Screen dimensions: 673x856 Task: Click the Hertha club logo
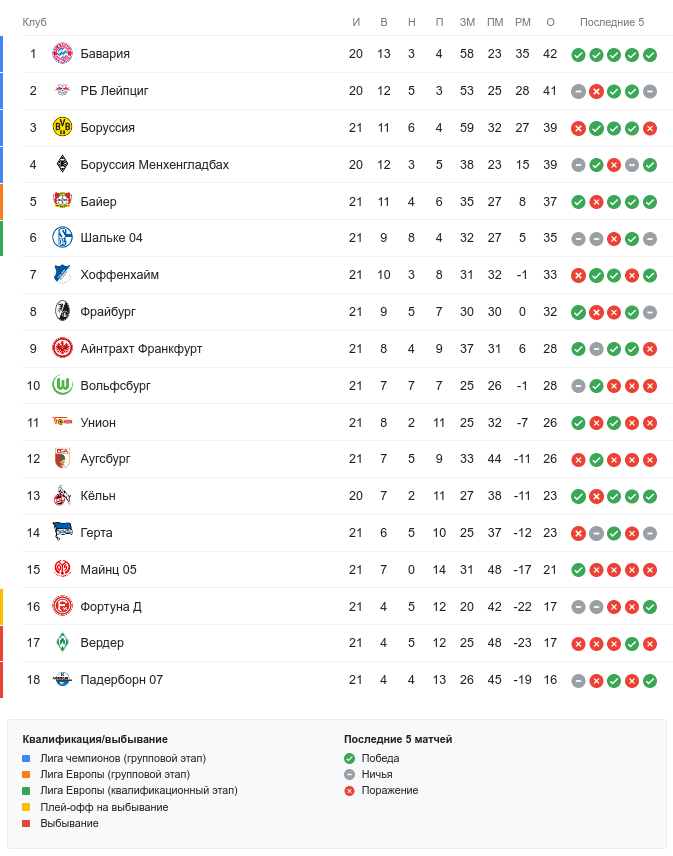(63, 533)
